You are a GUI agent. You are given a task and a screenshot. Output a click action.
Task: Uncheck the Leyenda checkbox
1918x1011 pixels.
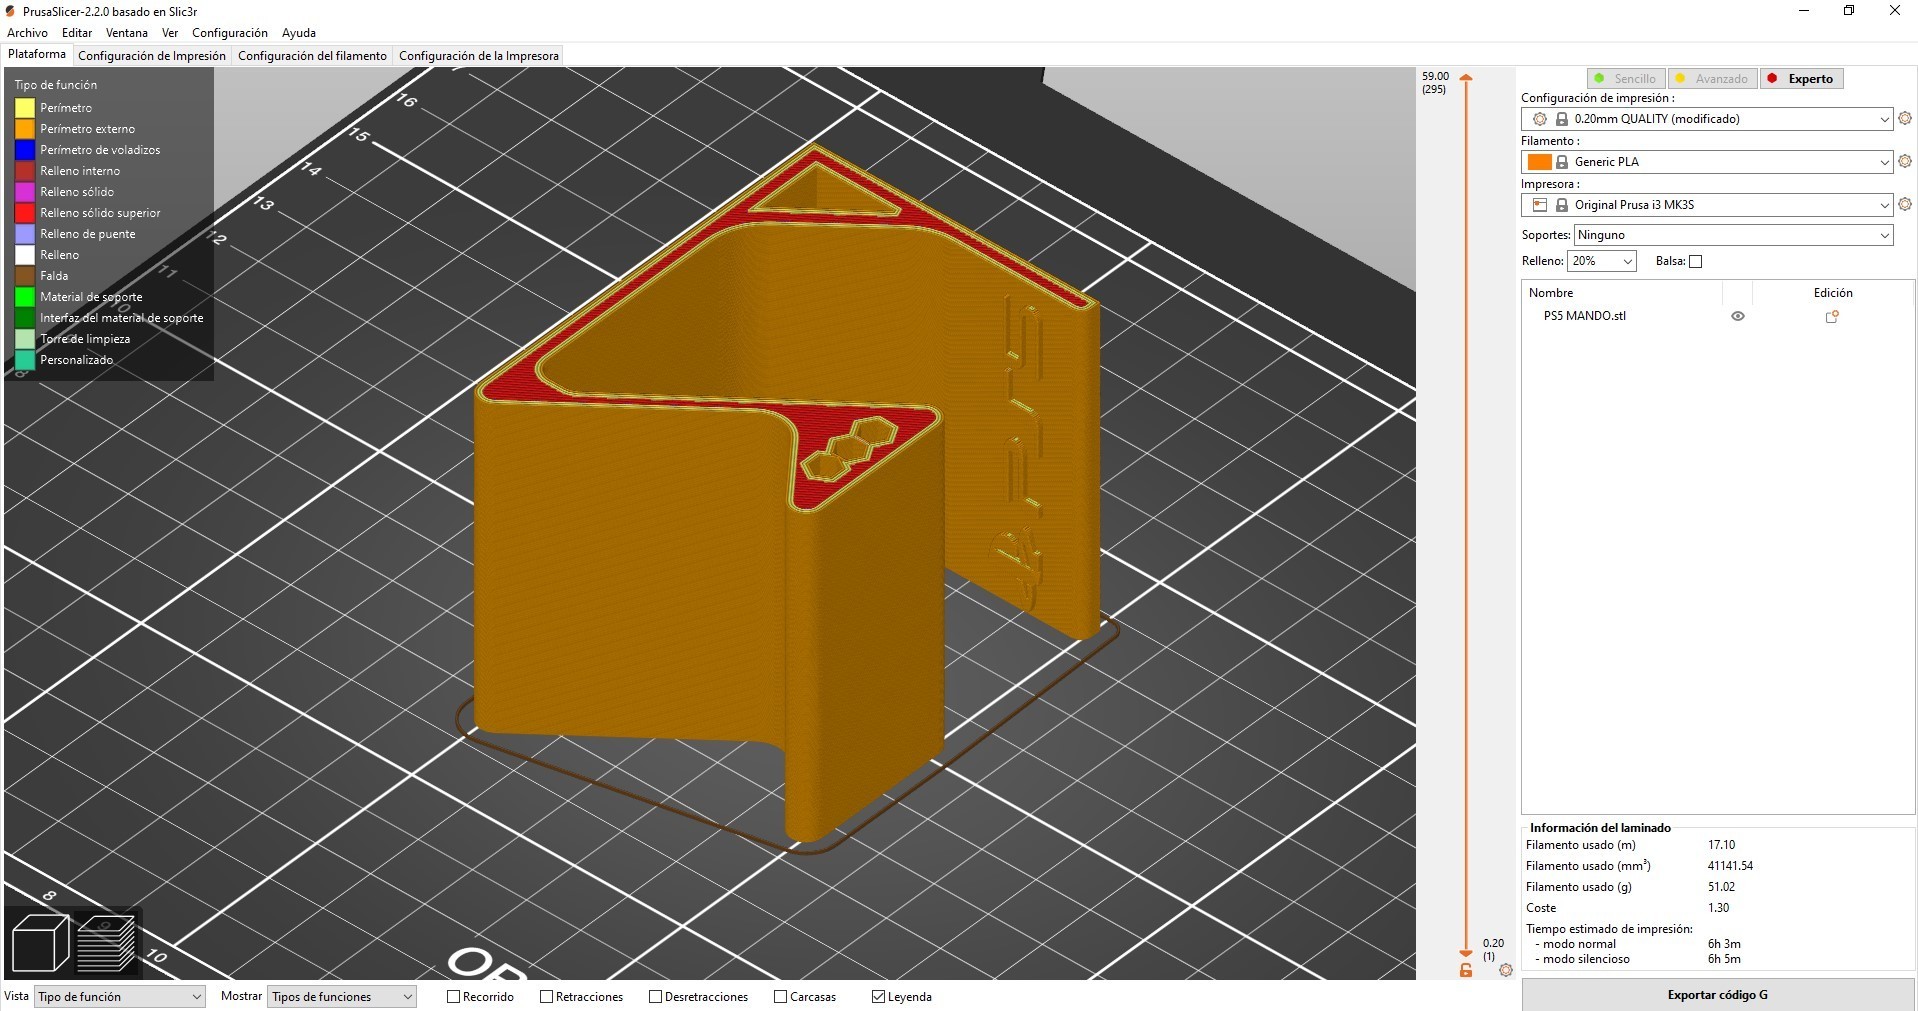878,996
